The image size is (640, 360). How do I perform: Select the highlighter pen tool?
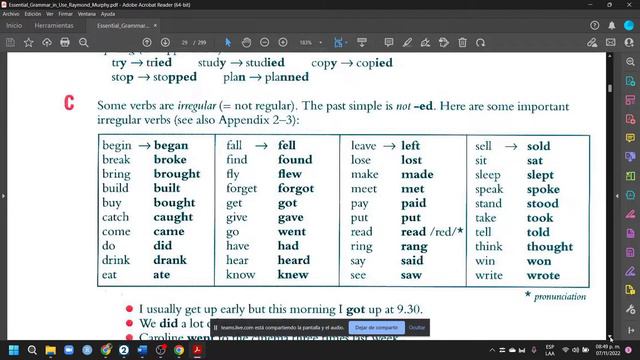click(407, 42)
